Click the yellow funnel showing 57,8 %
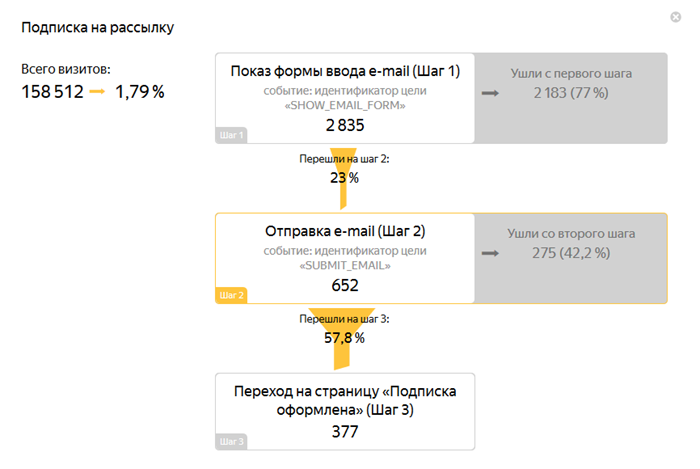The image size is (700, 469). [342, 339]
